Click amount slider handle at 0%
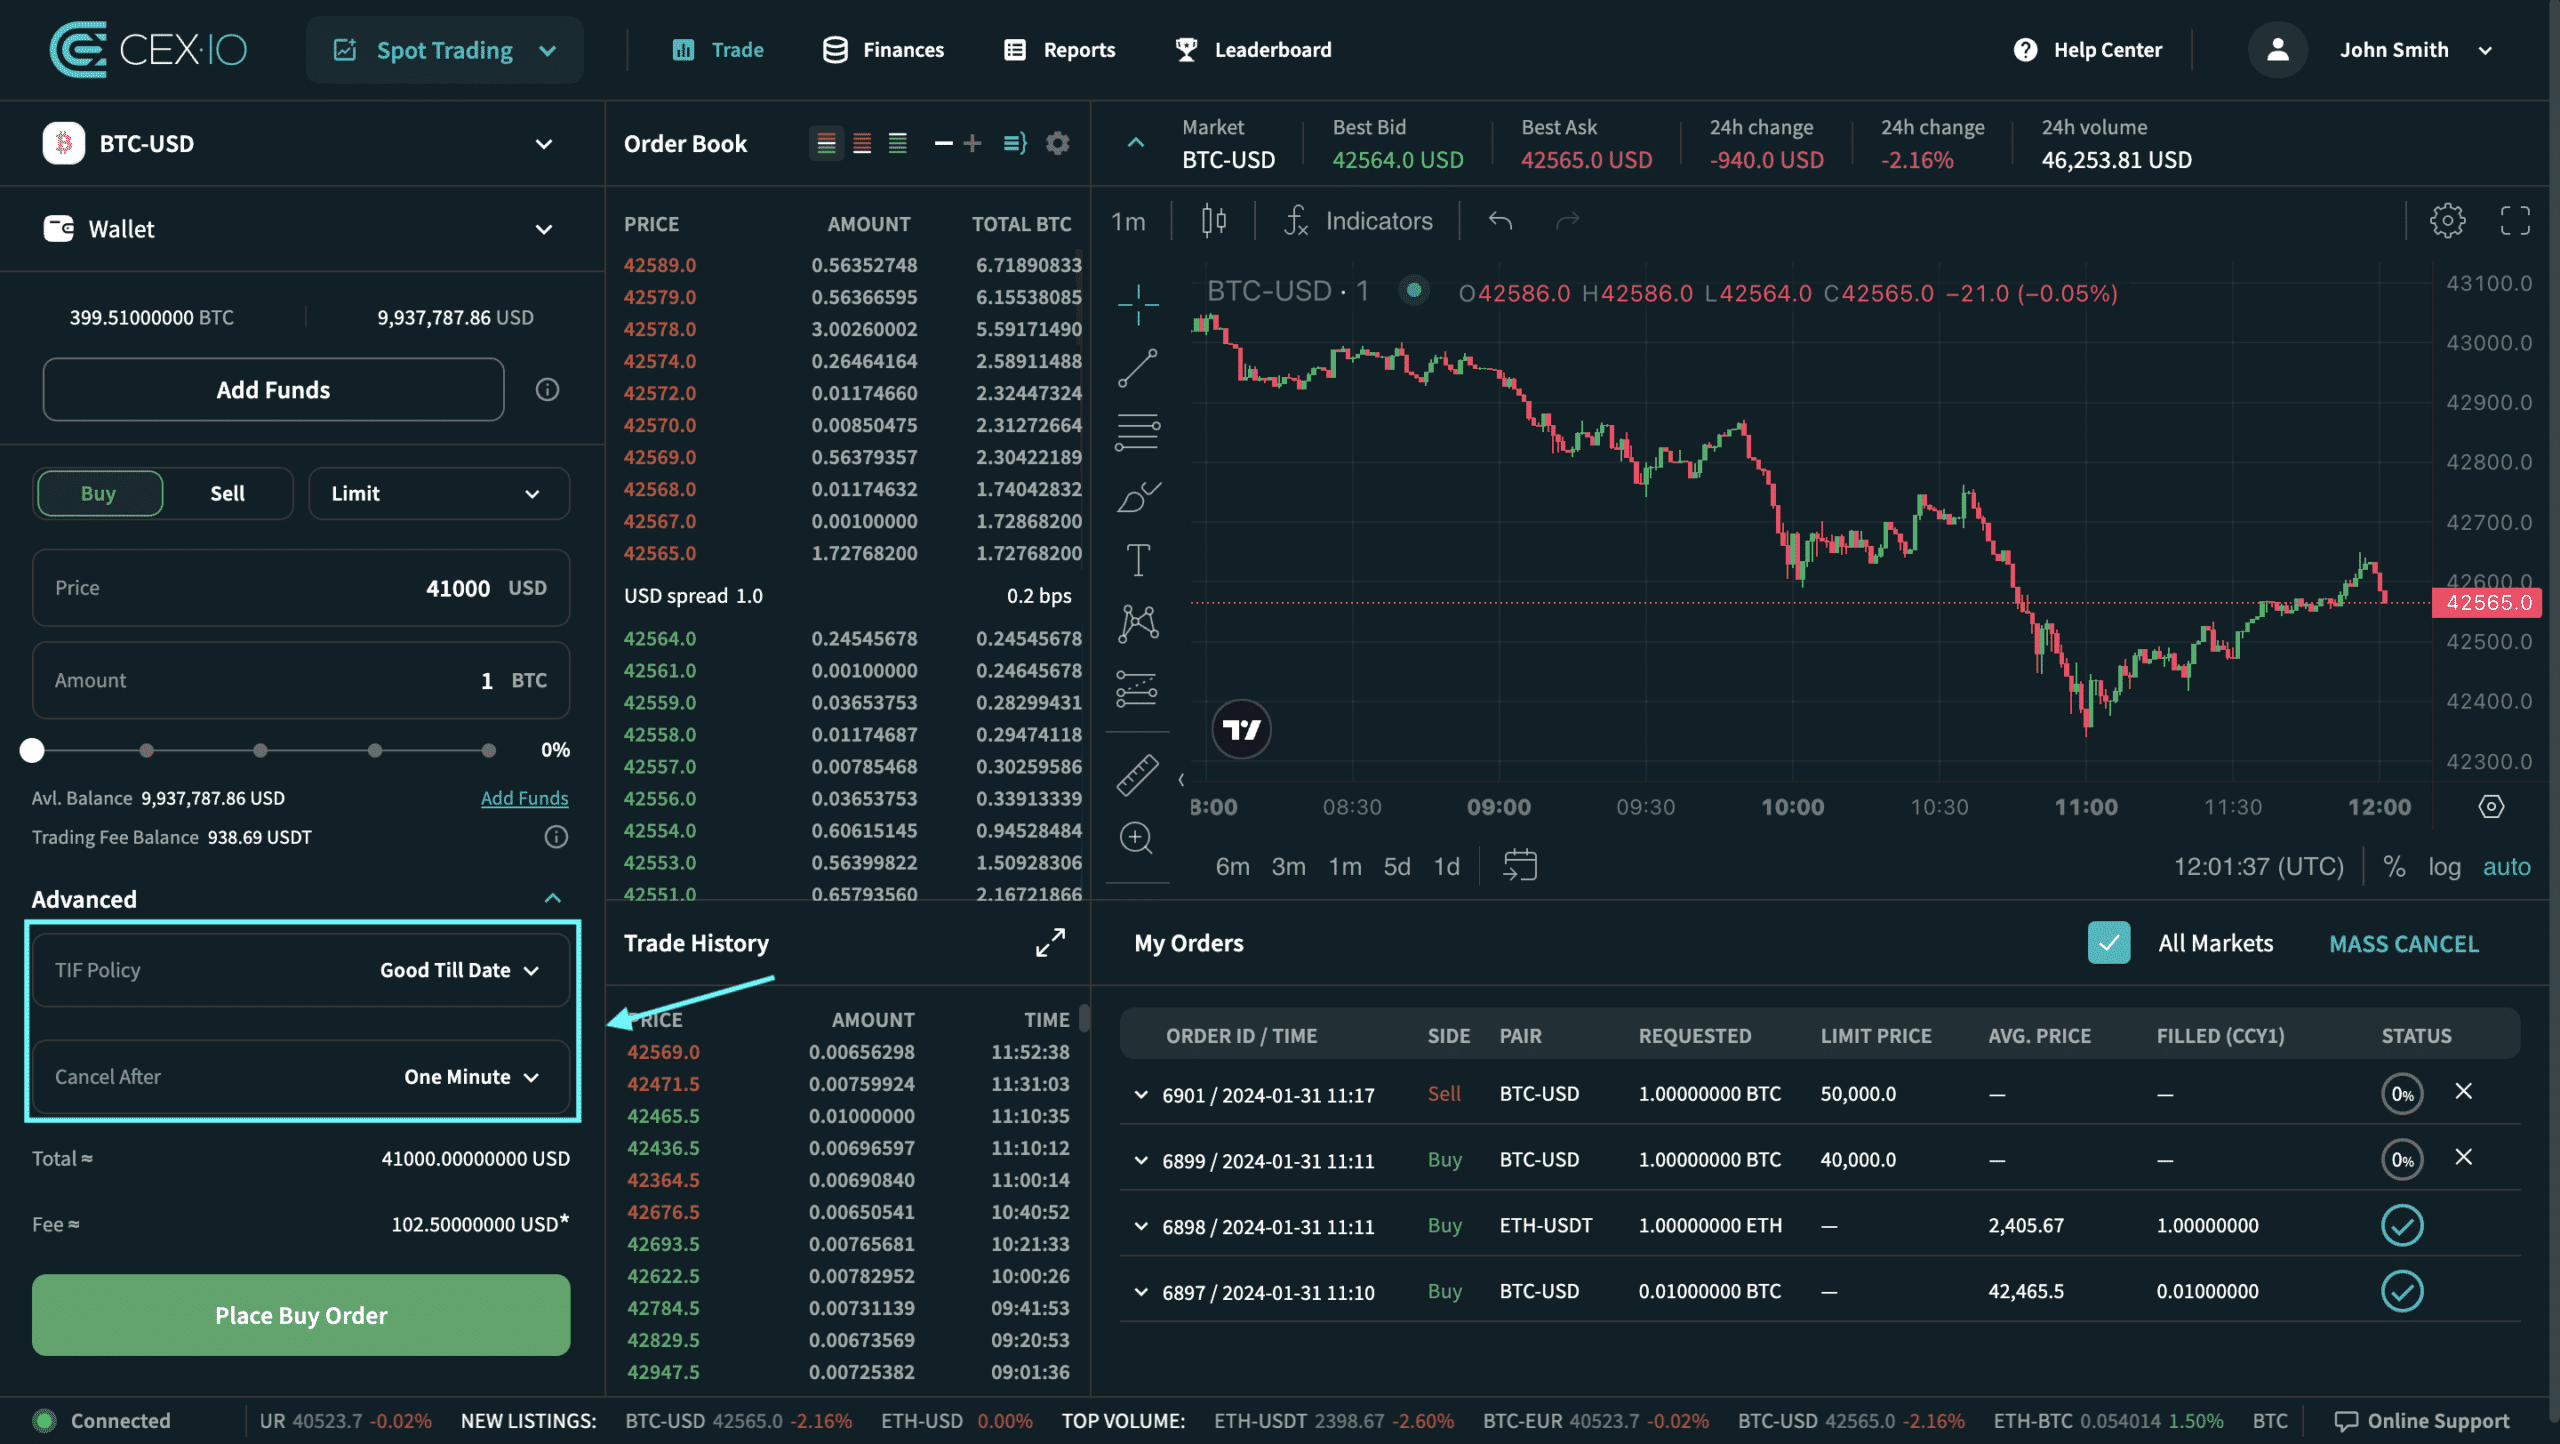The image size is (2560, 1444). pyautogui.click(x=32, y=750)
